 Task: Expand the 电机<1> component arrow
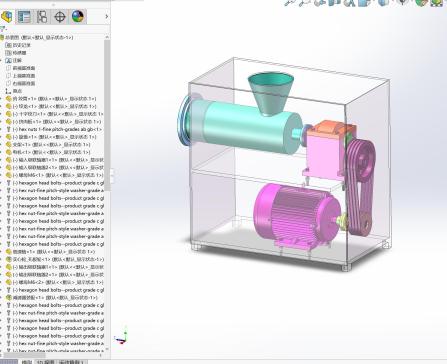click(x=1, y=152)
